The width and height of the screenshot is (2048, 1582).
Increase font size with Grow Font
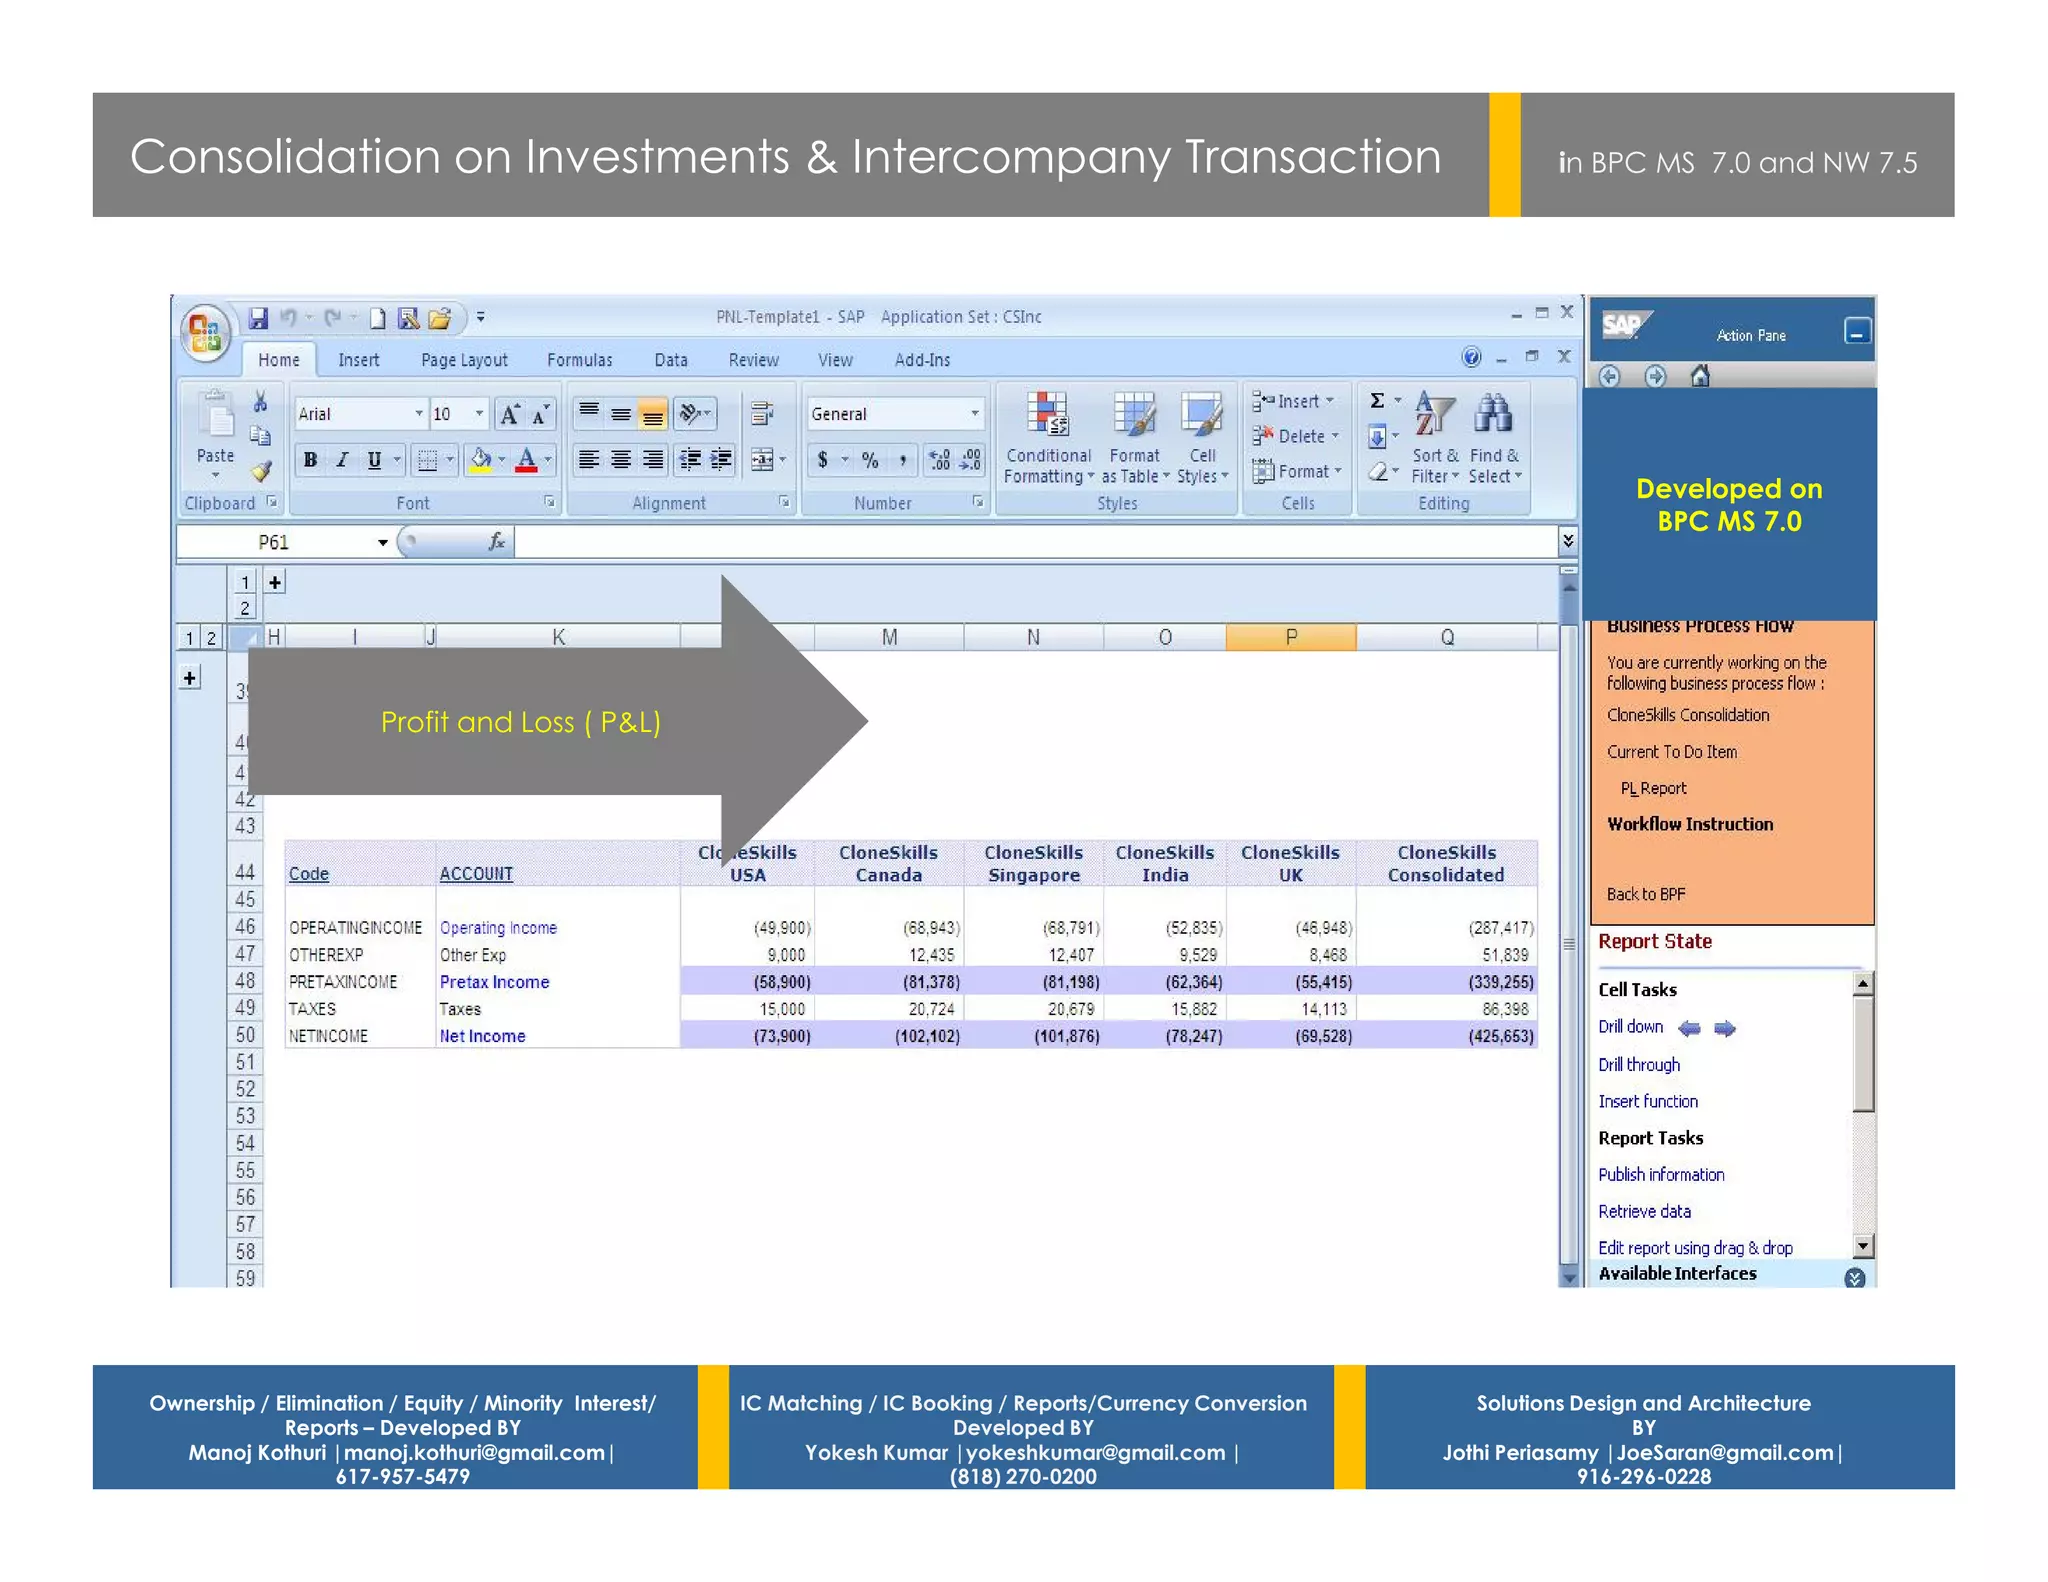pyautogui.click(x=510, y=414)
